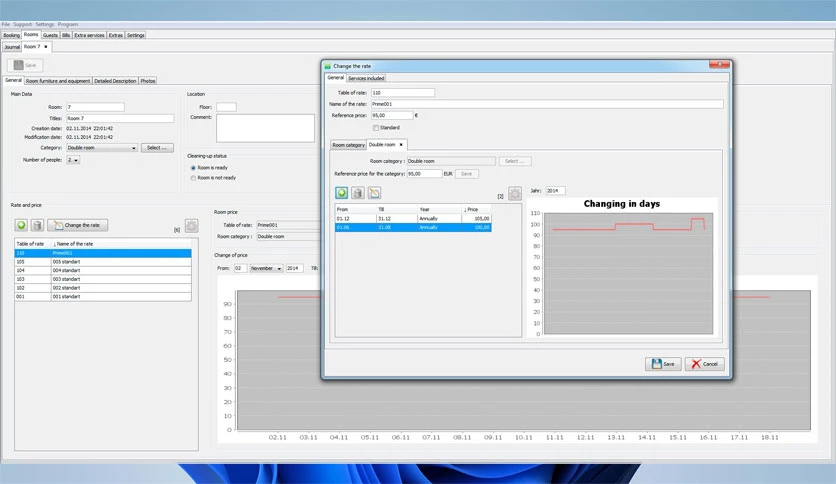The height and width of the screenshot is (484, 836).
Task: Click small Save button beside EUR
Action: click(467, 174)
